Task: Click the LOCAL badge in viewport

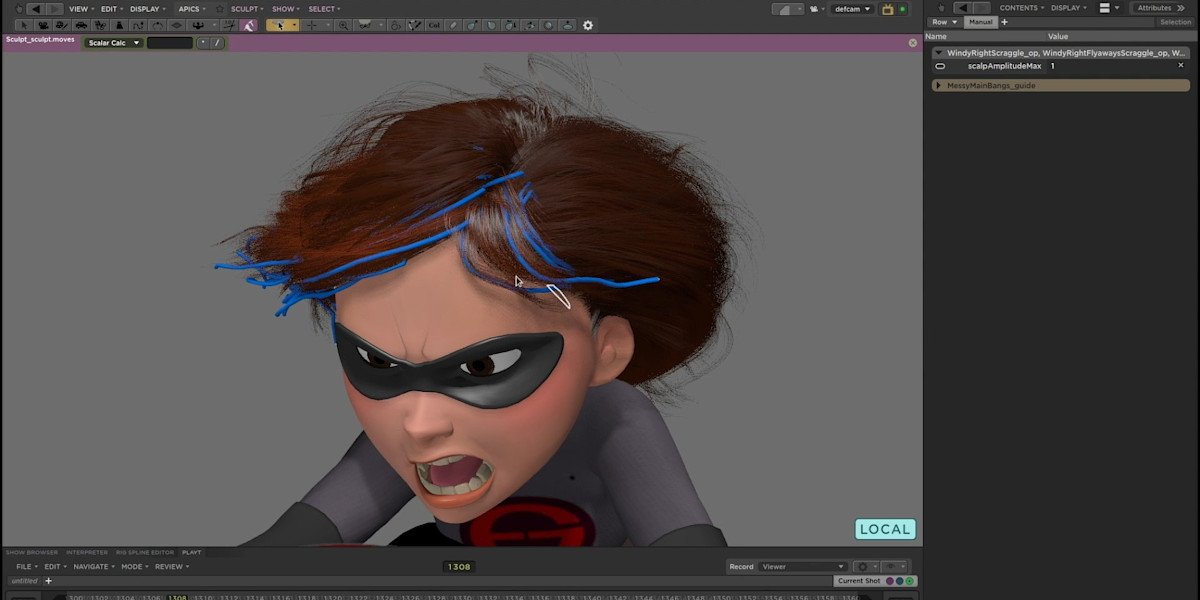Action: coord(885,530)
